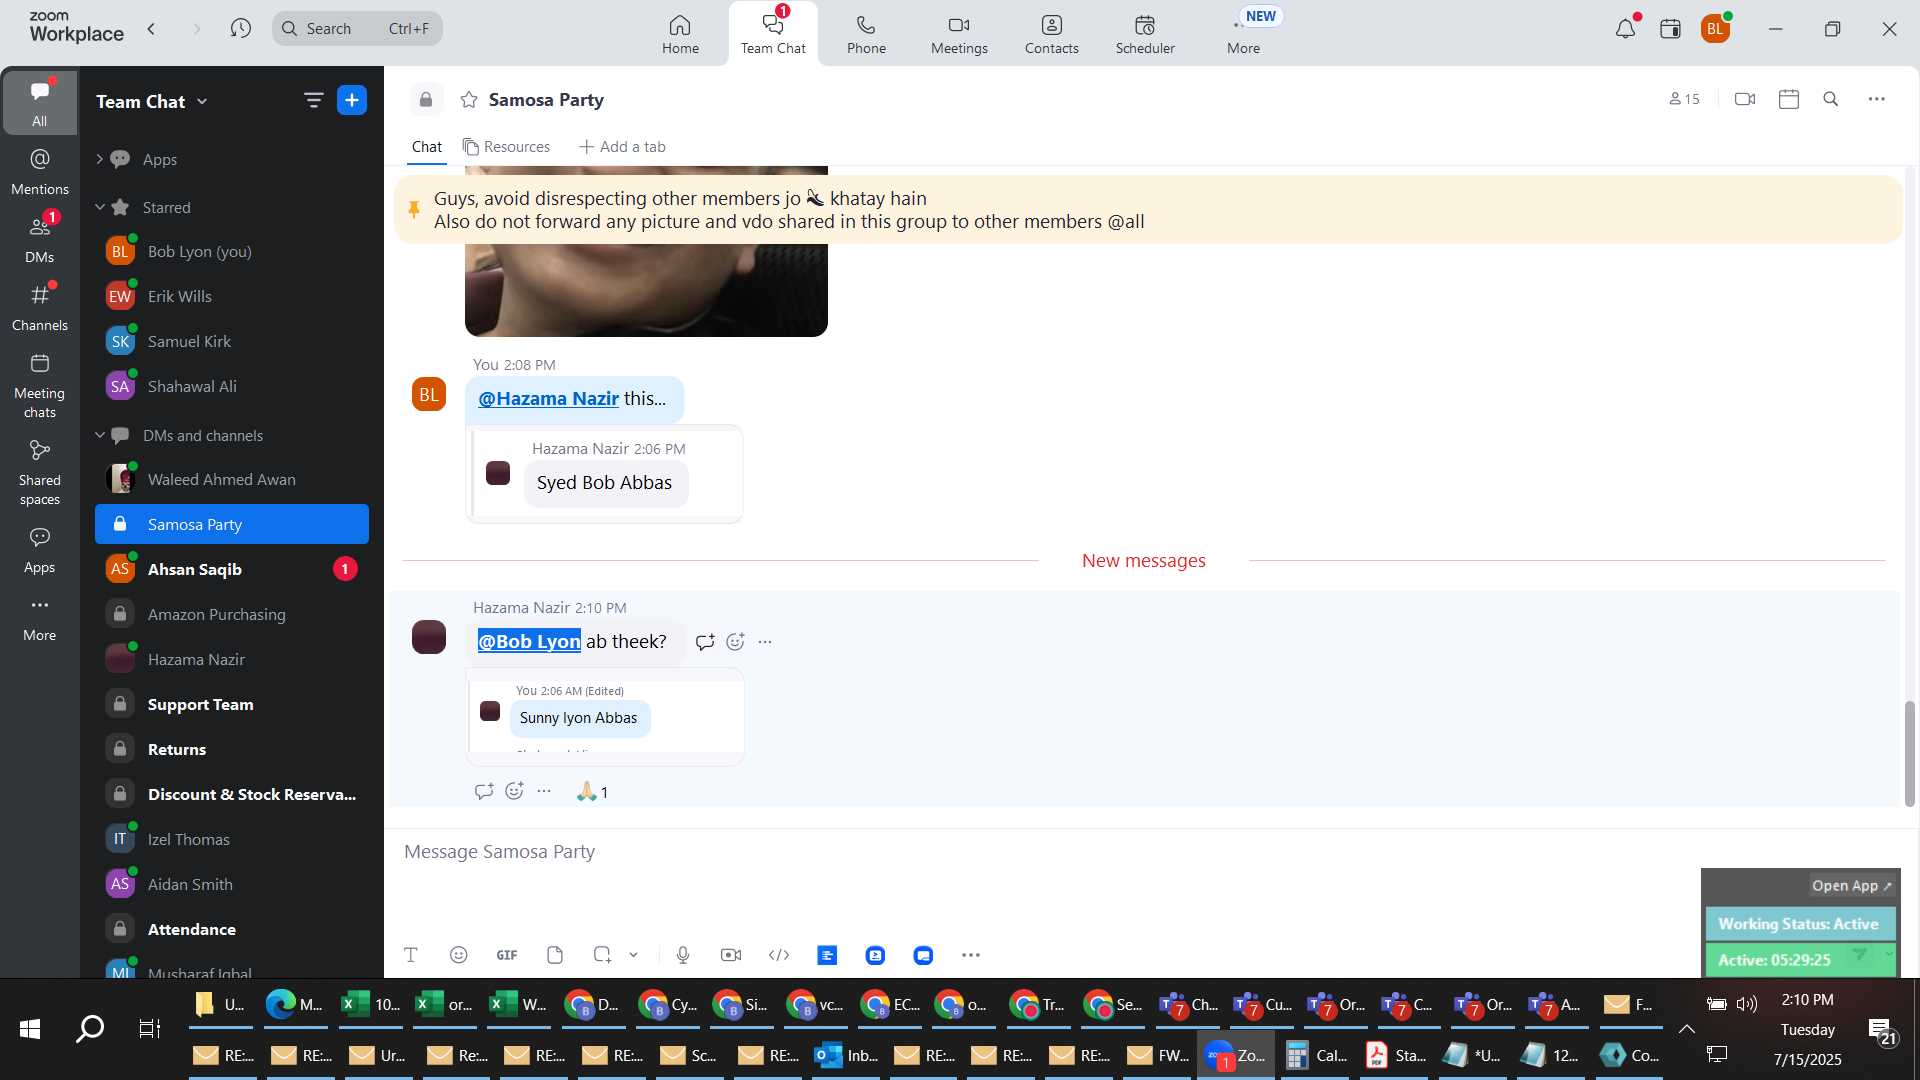Open the Mentions sidebar view

[40, 172]
